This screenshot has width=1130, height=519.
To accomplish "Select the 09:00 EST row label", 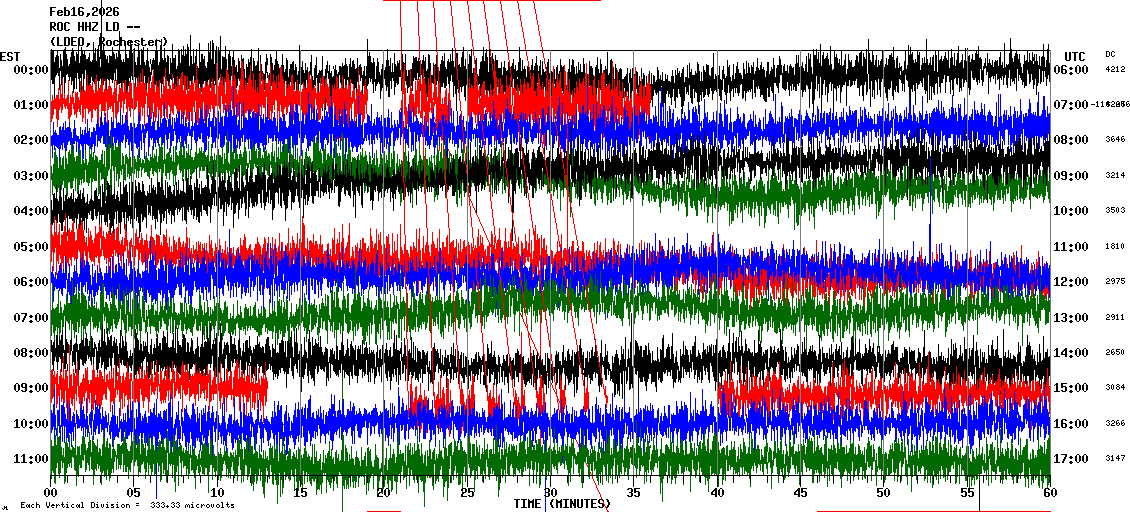I will pos(30,388).
